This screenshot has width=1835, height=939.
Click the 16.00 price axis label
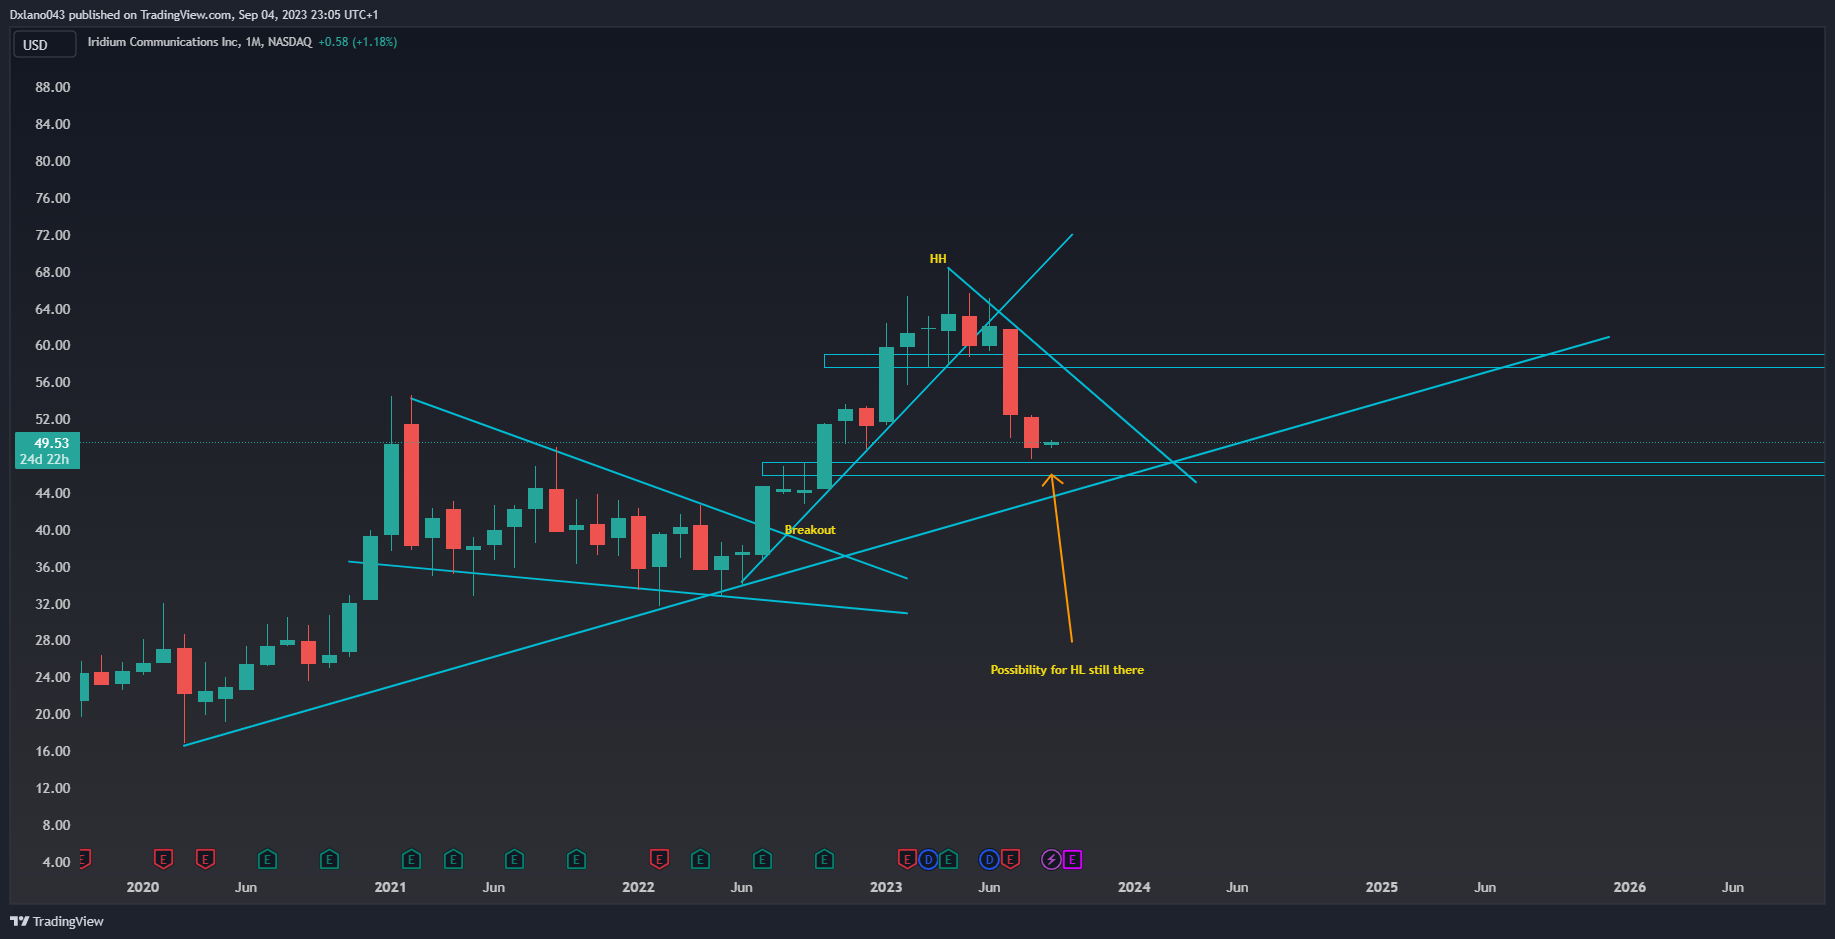pos(53,751)
